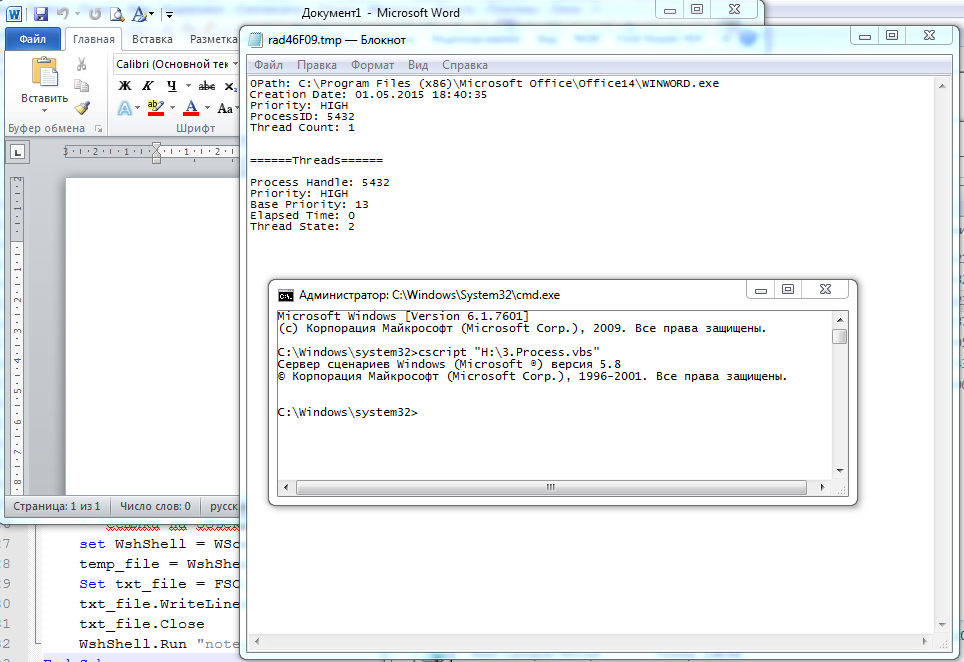Minimize the Notepad window

(865, 36)
